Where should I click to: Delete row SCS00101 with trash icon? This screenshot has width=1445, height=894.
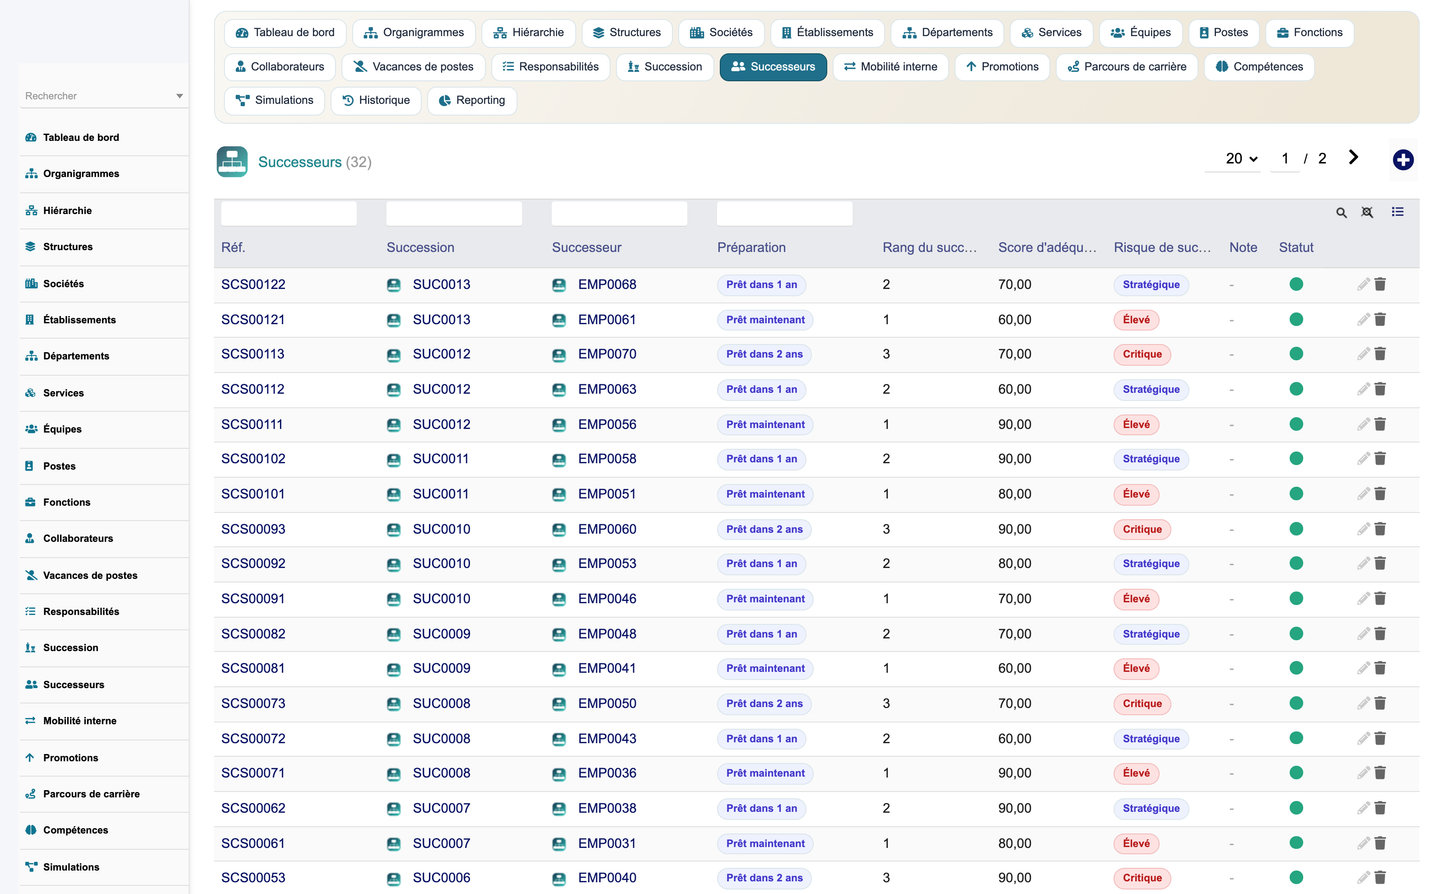(1380, 494)
